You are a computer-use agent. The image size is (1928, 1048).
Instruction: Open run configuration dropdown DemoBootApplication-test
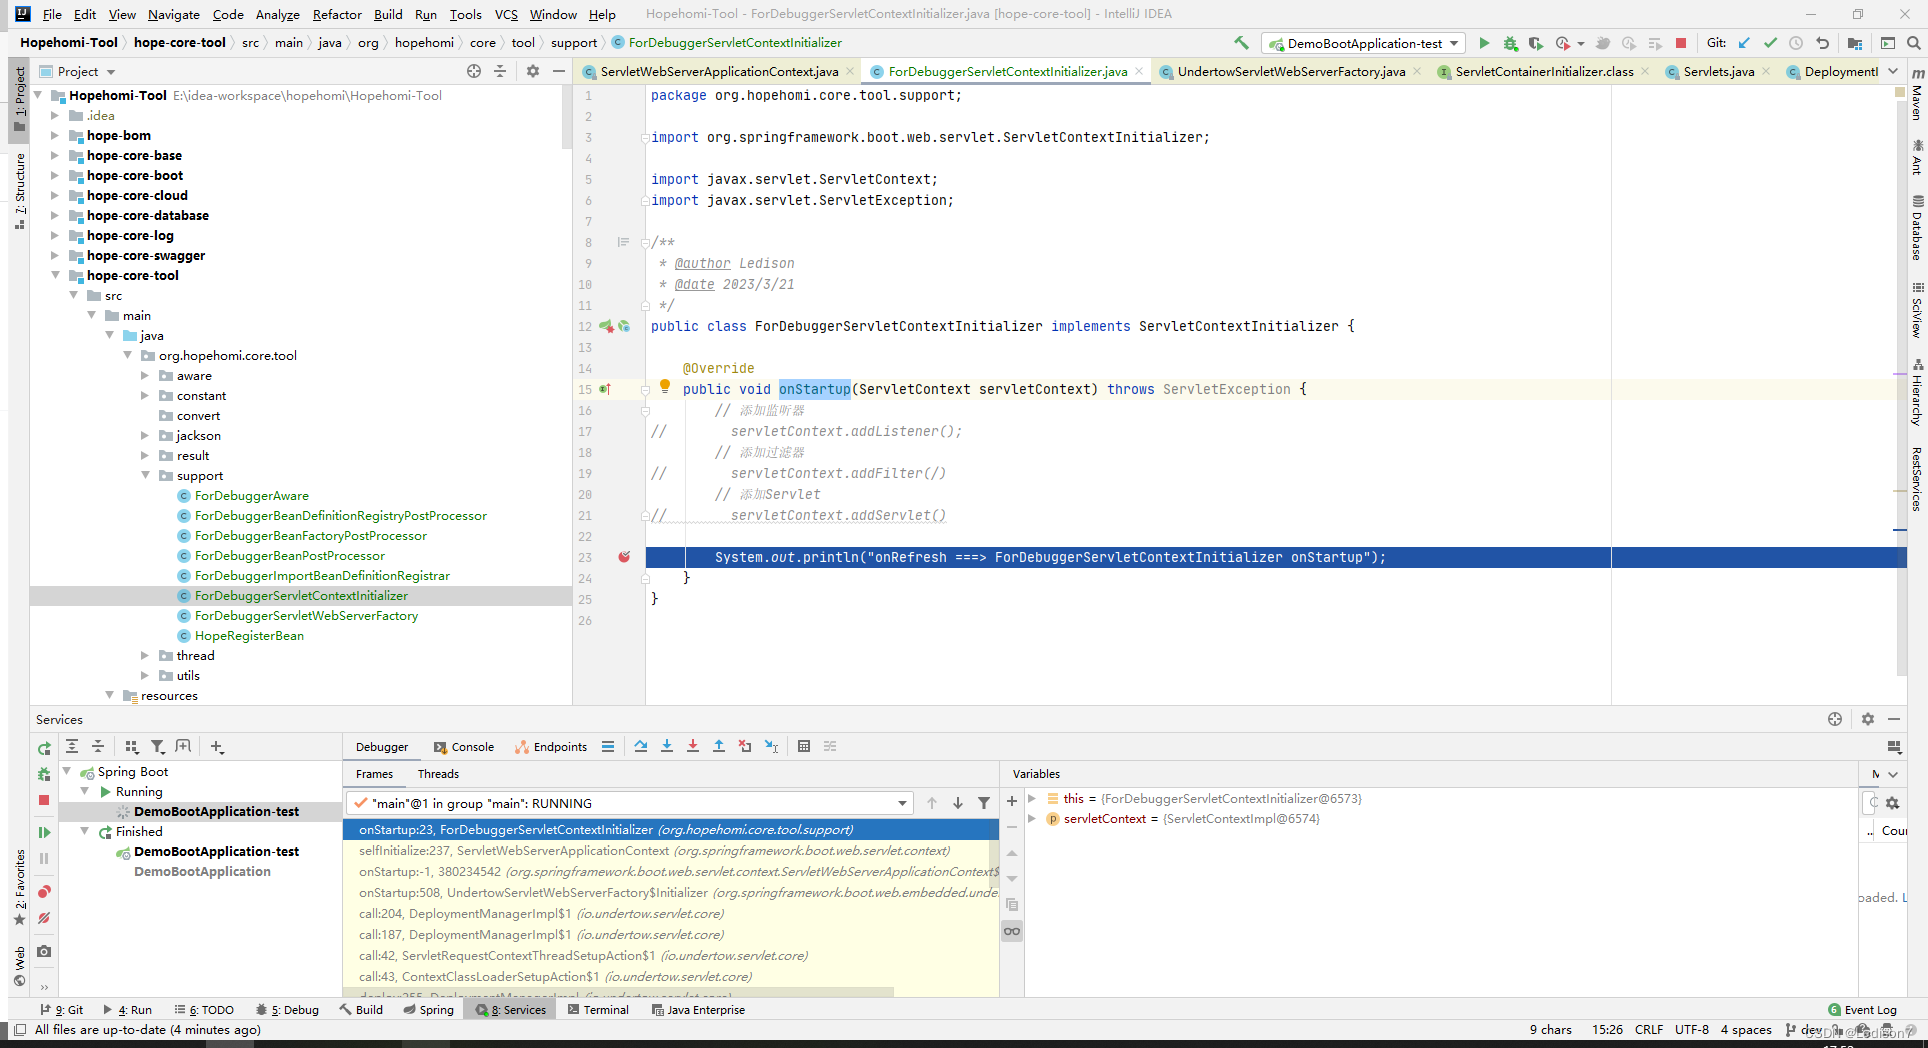1364,43
